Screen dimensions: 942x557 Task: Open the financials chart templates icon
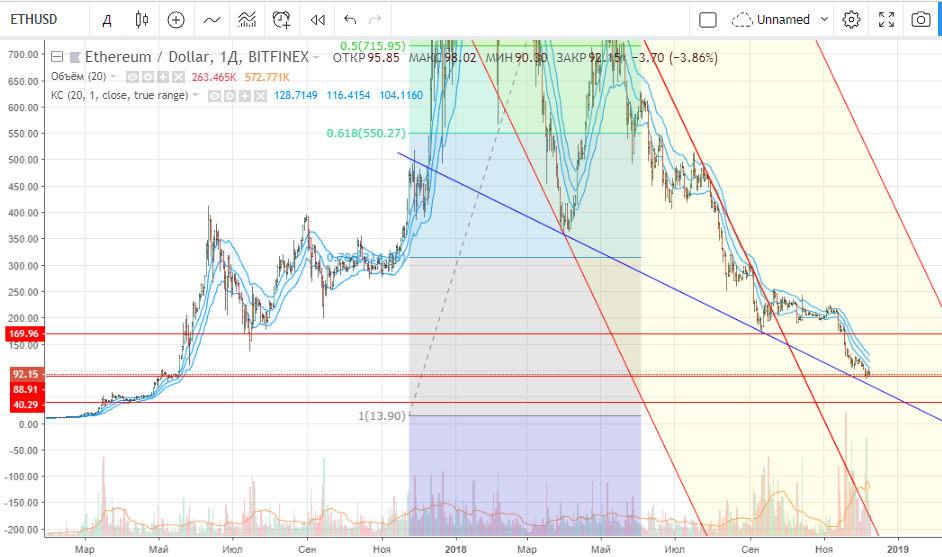point(246,19)
